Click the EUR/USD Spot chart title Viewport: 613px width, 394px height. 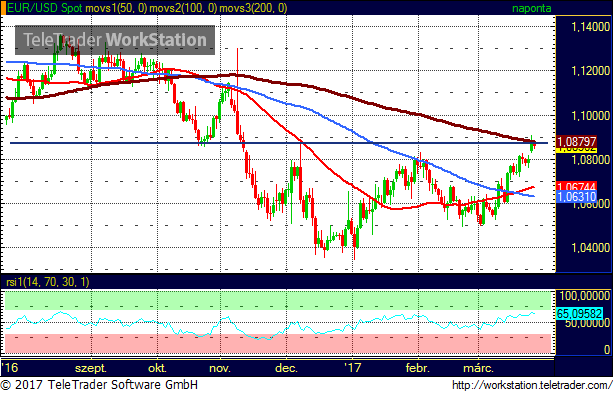tap(45, 8)
